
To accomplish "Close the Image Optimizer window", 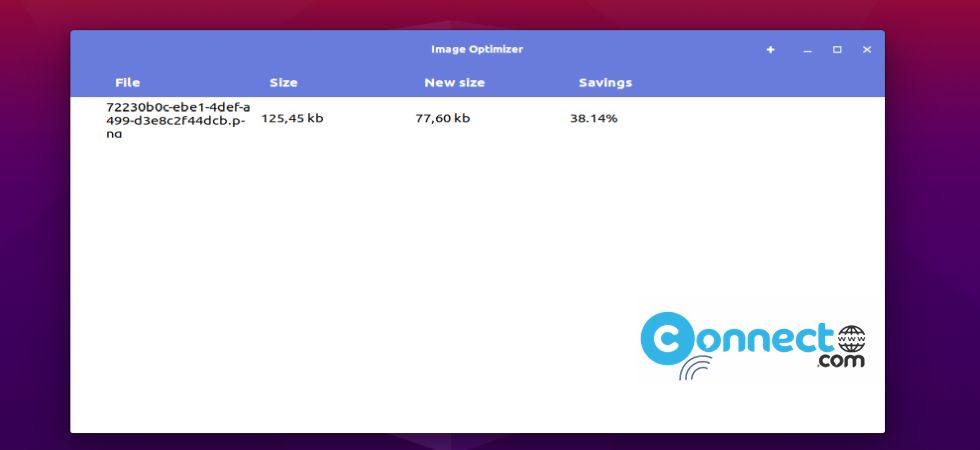I will click(x=866, y=50).
